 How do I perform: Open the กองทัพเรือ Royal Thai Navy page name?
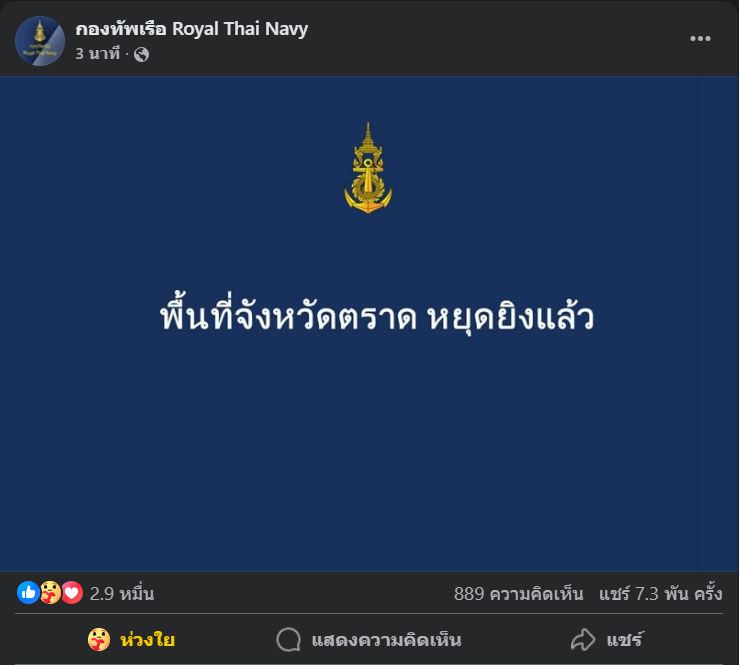coord(191,29)
